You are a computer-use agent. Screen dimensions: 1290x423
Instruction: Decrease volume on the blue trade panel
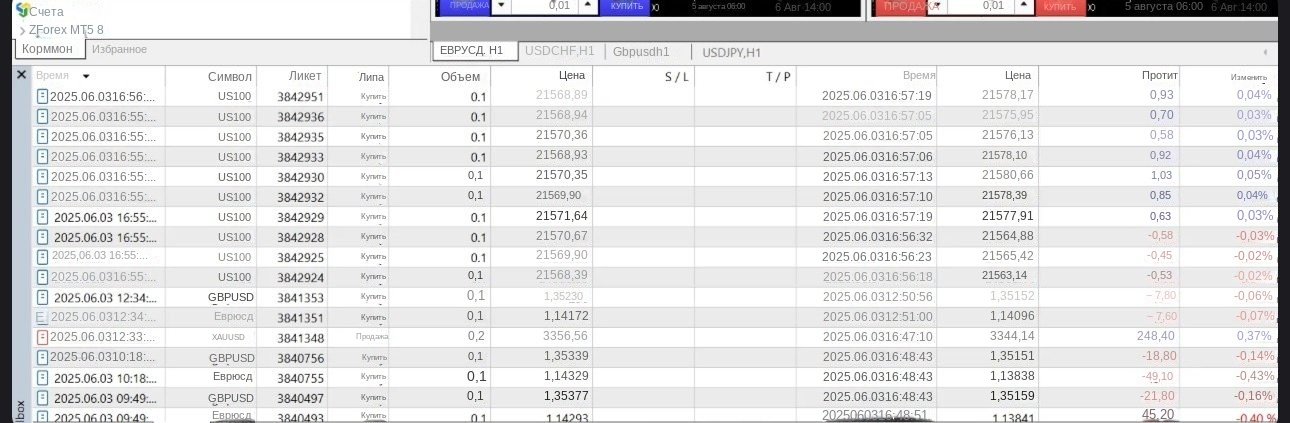pos(501,5)
